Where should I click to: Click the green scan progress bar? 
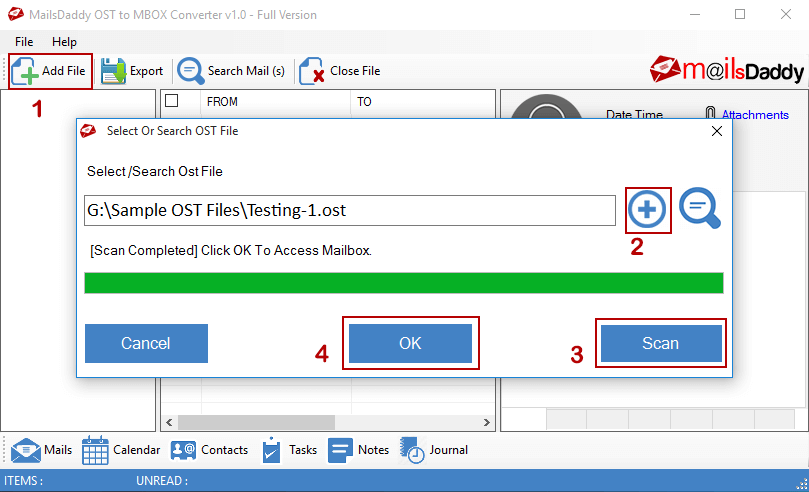(403, 283)
